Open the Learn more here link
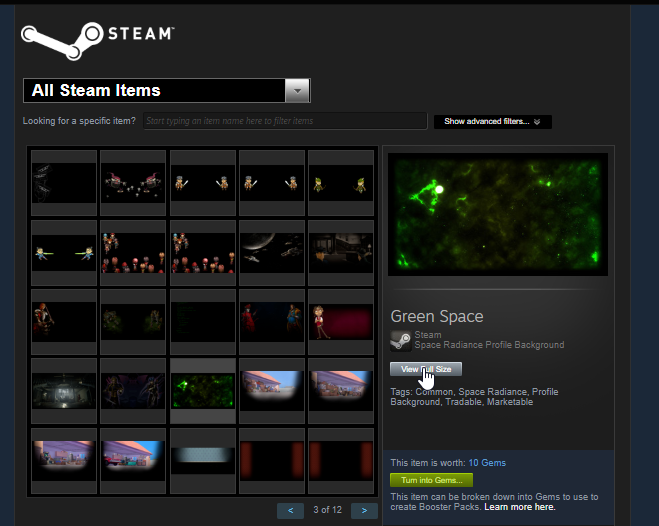 (520, 507)
